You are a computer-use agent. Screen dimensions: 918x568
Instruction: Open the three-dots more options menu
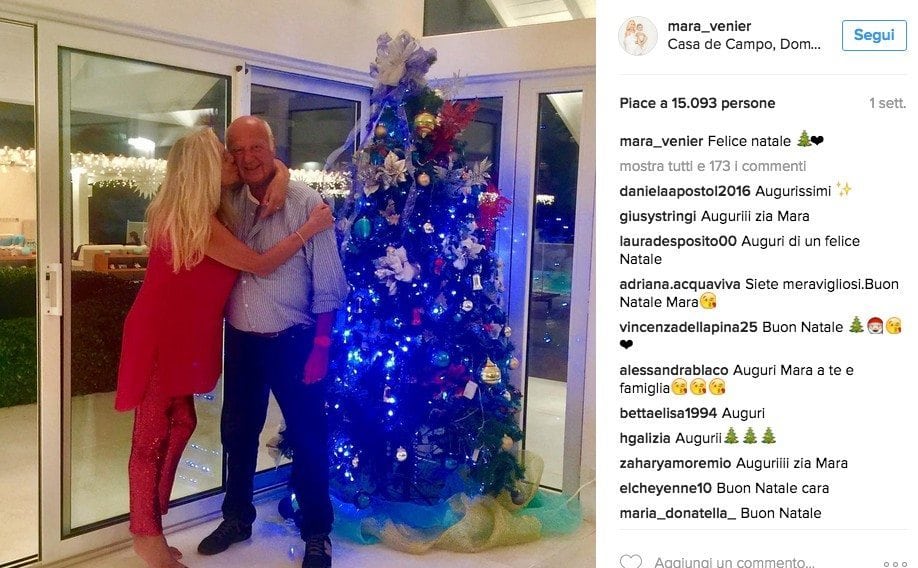coord(895,564)
